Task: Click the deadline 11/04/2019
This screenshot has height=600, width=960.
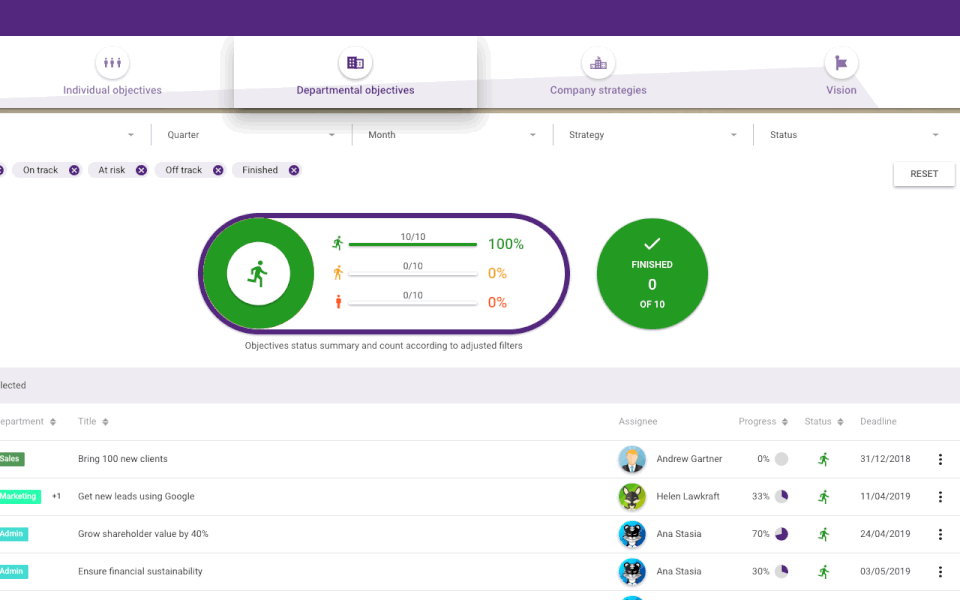Action: pyautogui.click(x=885, y=497)
